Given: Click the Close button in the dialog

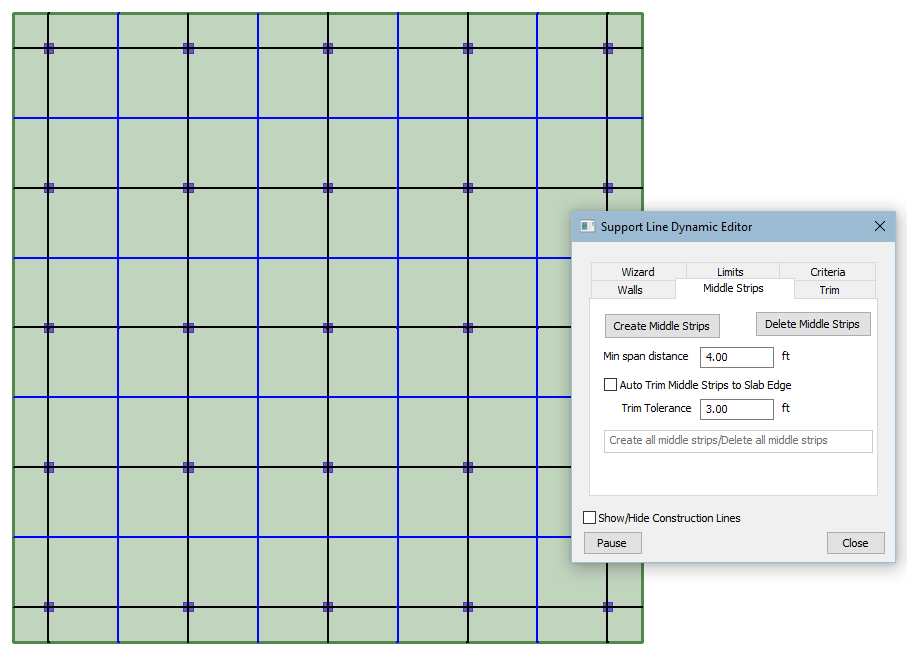Looking at the screenshot, I should point(855,543).
